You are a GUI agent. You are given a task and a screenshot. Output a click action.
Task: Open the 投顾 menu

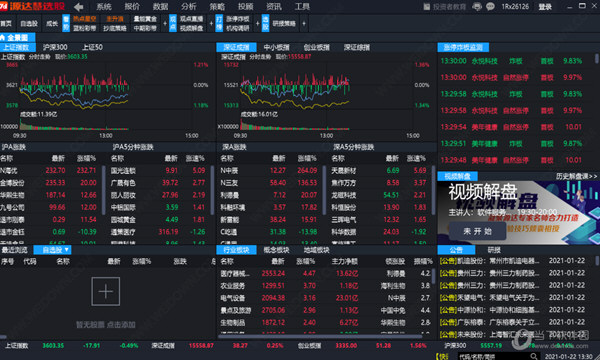pyautogui.click(x=245, y=7)
